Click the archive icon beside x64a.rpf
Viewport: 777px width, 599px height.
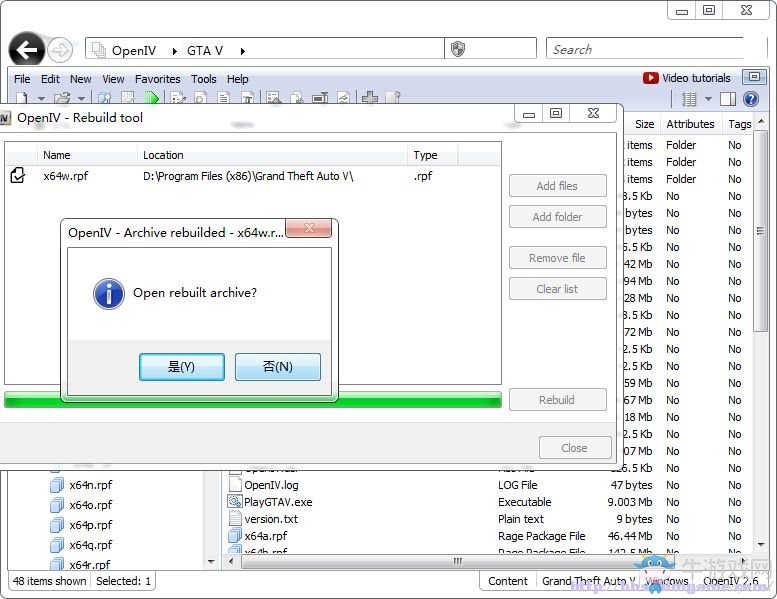(x=234, y=536)
